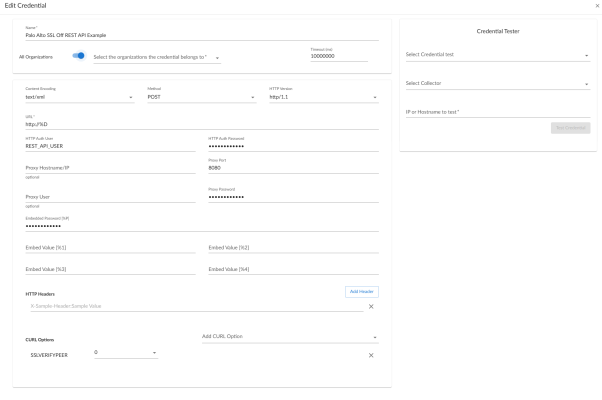The image size is (602, 400).
Task: Open the Select Credential test dropdown
Action: pos(497,55)
